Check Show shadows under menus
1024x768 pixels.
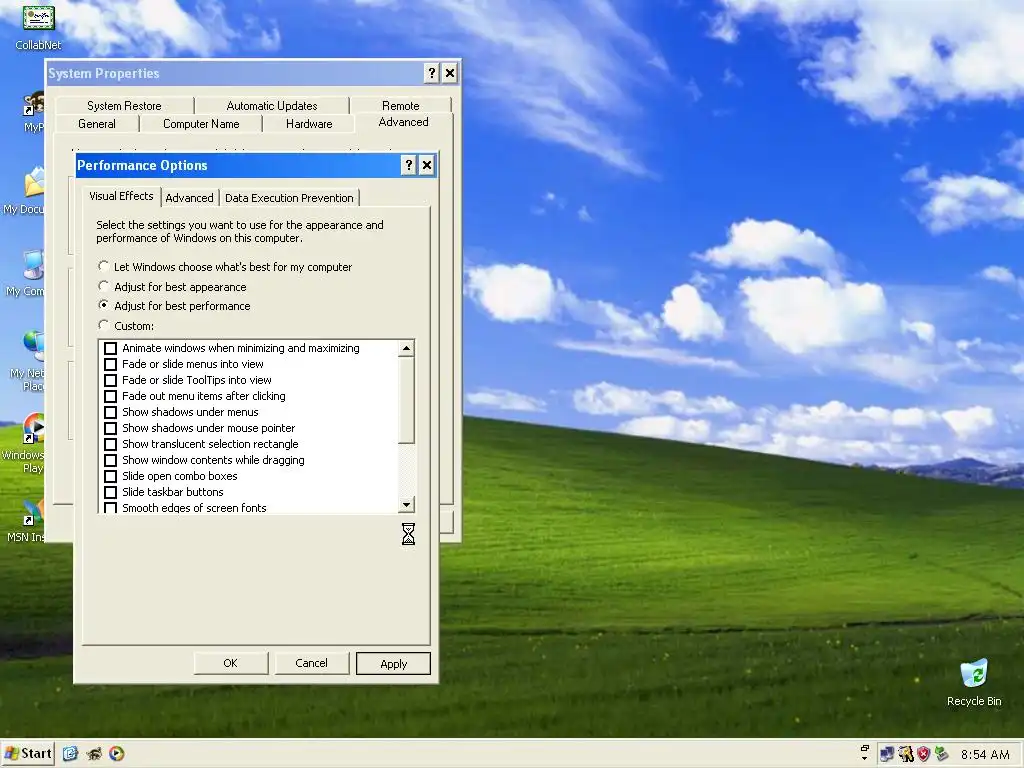tap(110, 412)
